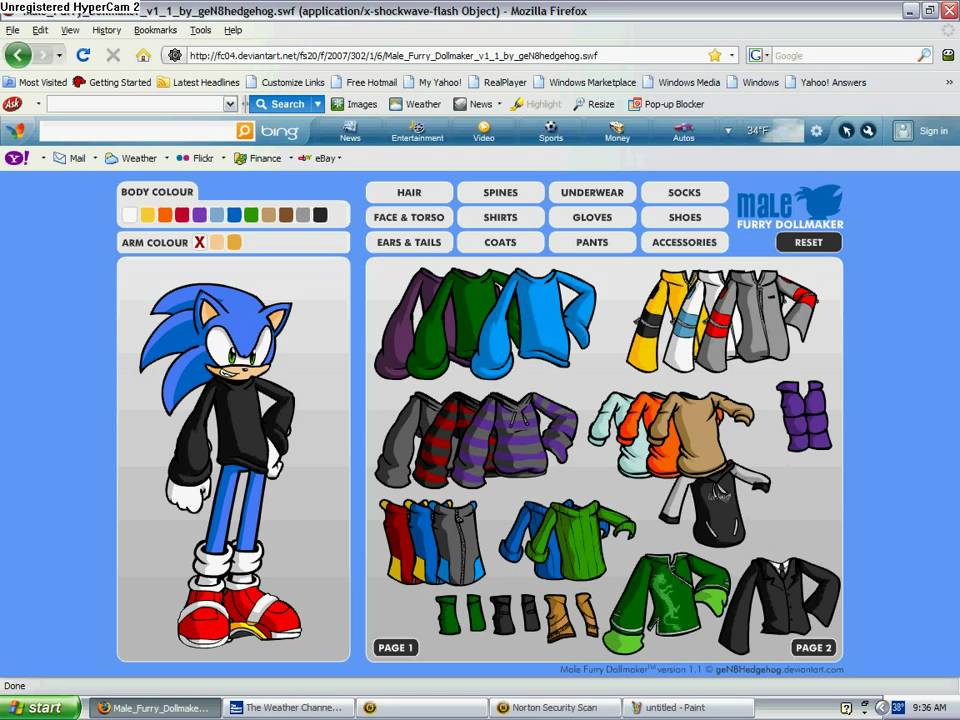Go to the home page icon
Viewport: 960px width, 720px height.
tap(143, 56)
